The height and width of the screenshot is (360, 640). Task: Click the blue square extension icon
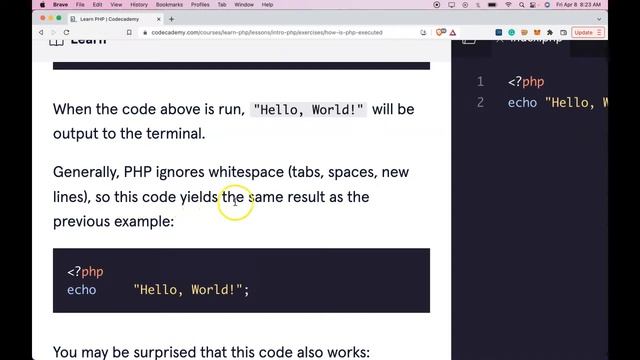(498, 32)
